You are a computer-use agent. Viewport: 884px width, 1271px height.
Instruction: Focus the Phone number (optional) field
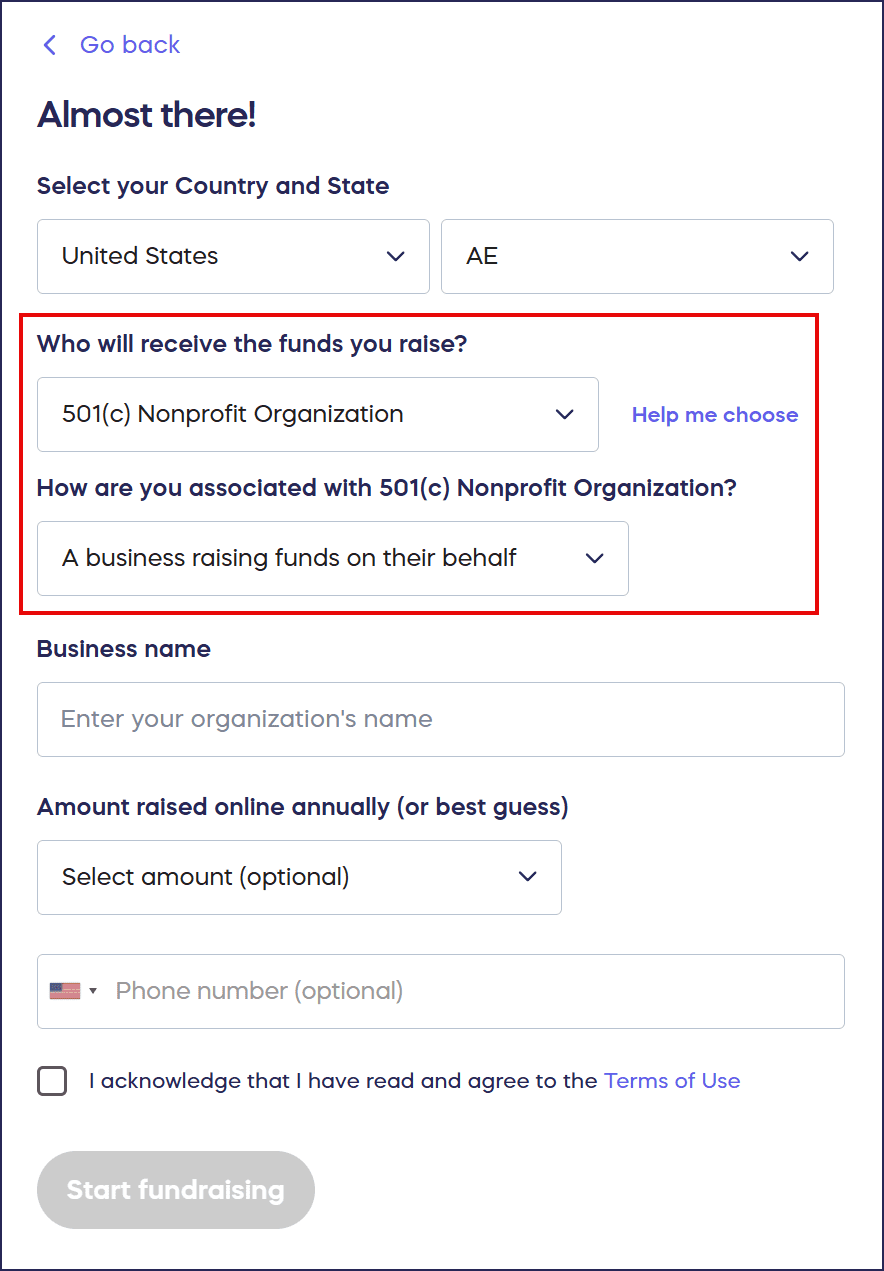coord(470,991)
